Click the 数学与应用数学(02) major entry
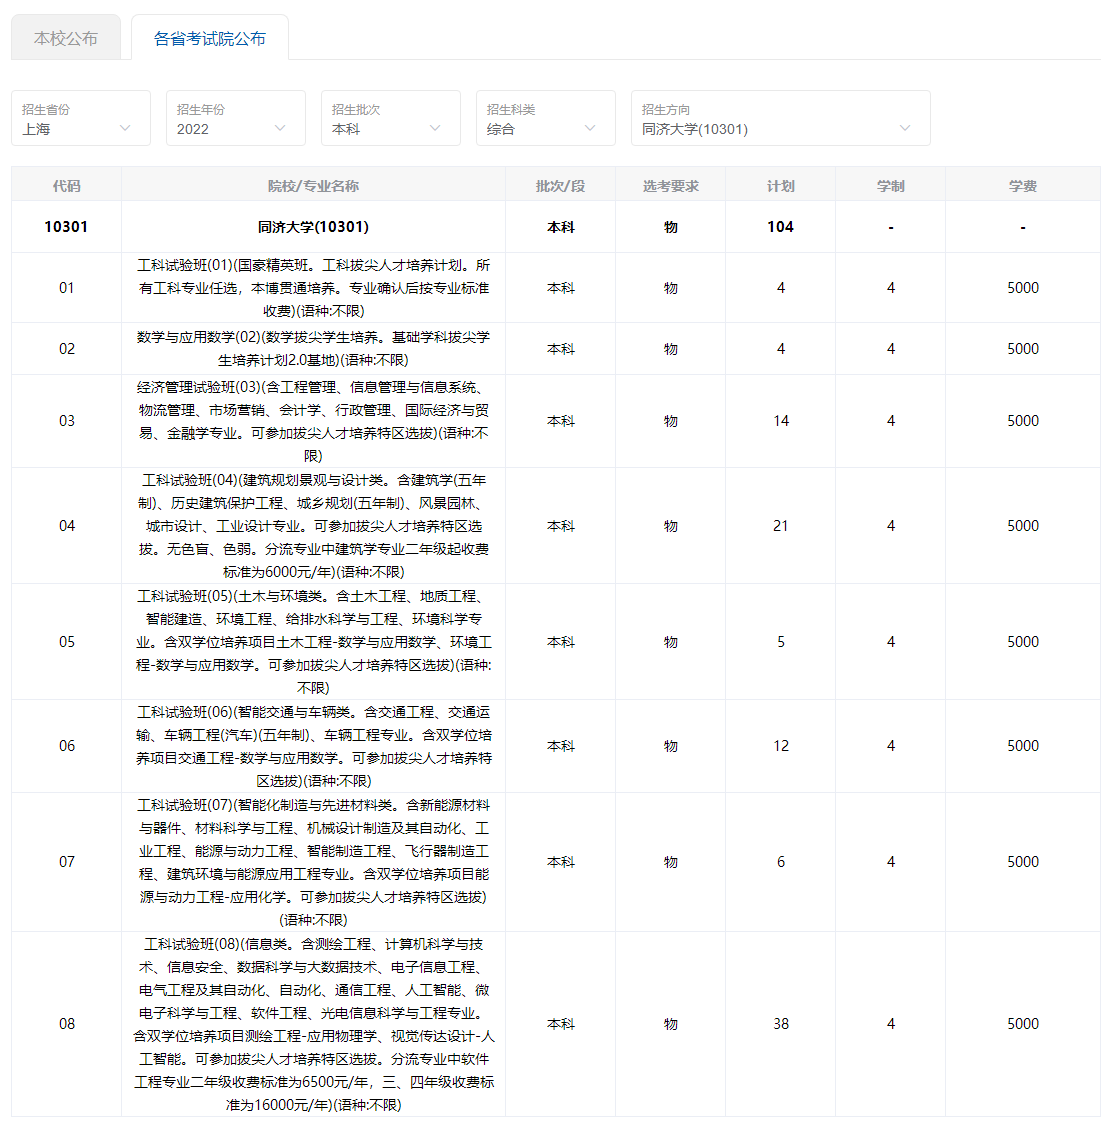The image size is (1111, 1140). coord(313,348)
